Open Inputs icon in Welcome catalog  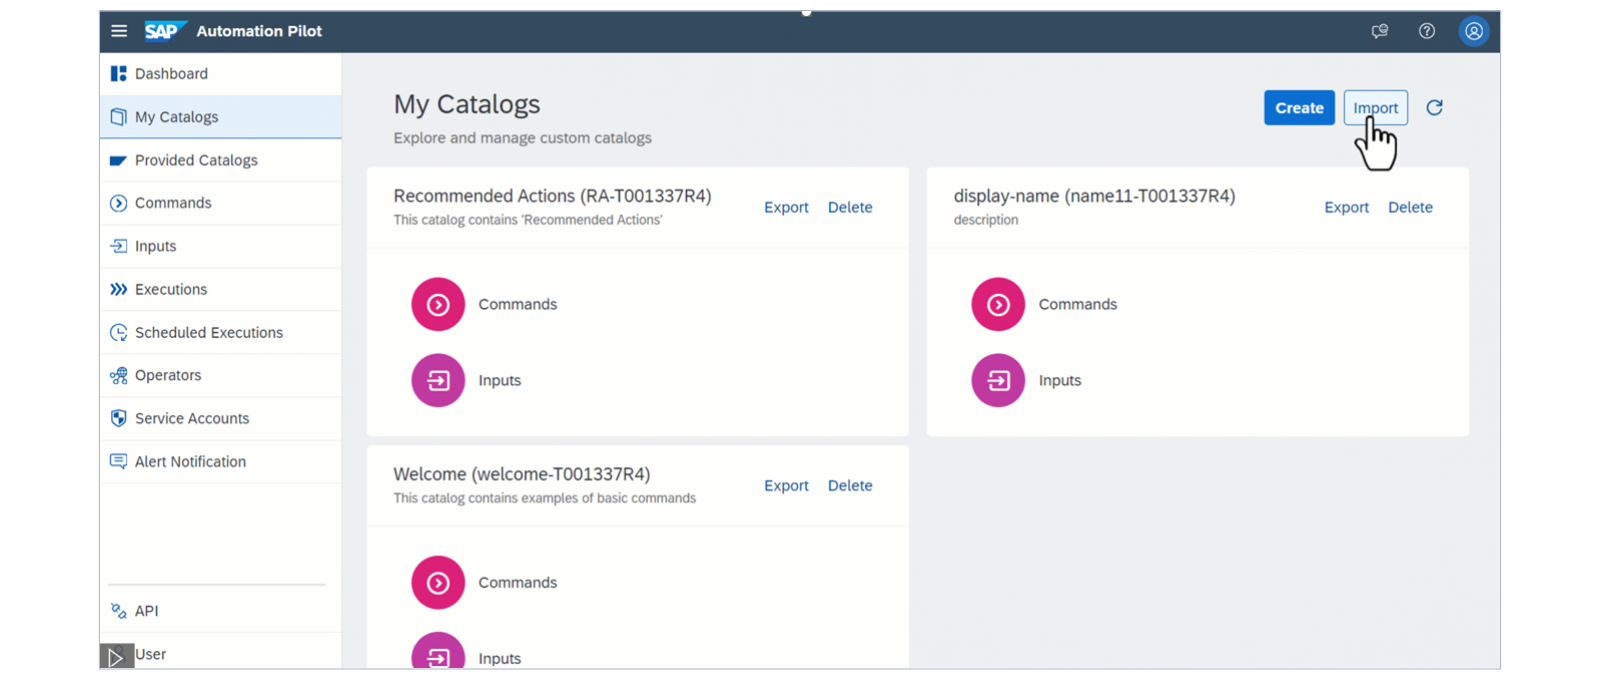click(x=438, y=651)
